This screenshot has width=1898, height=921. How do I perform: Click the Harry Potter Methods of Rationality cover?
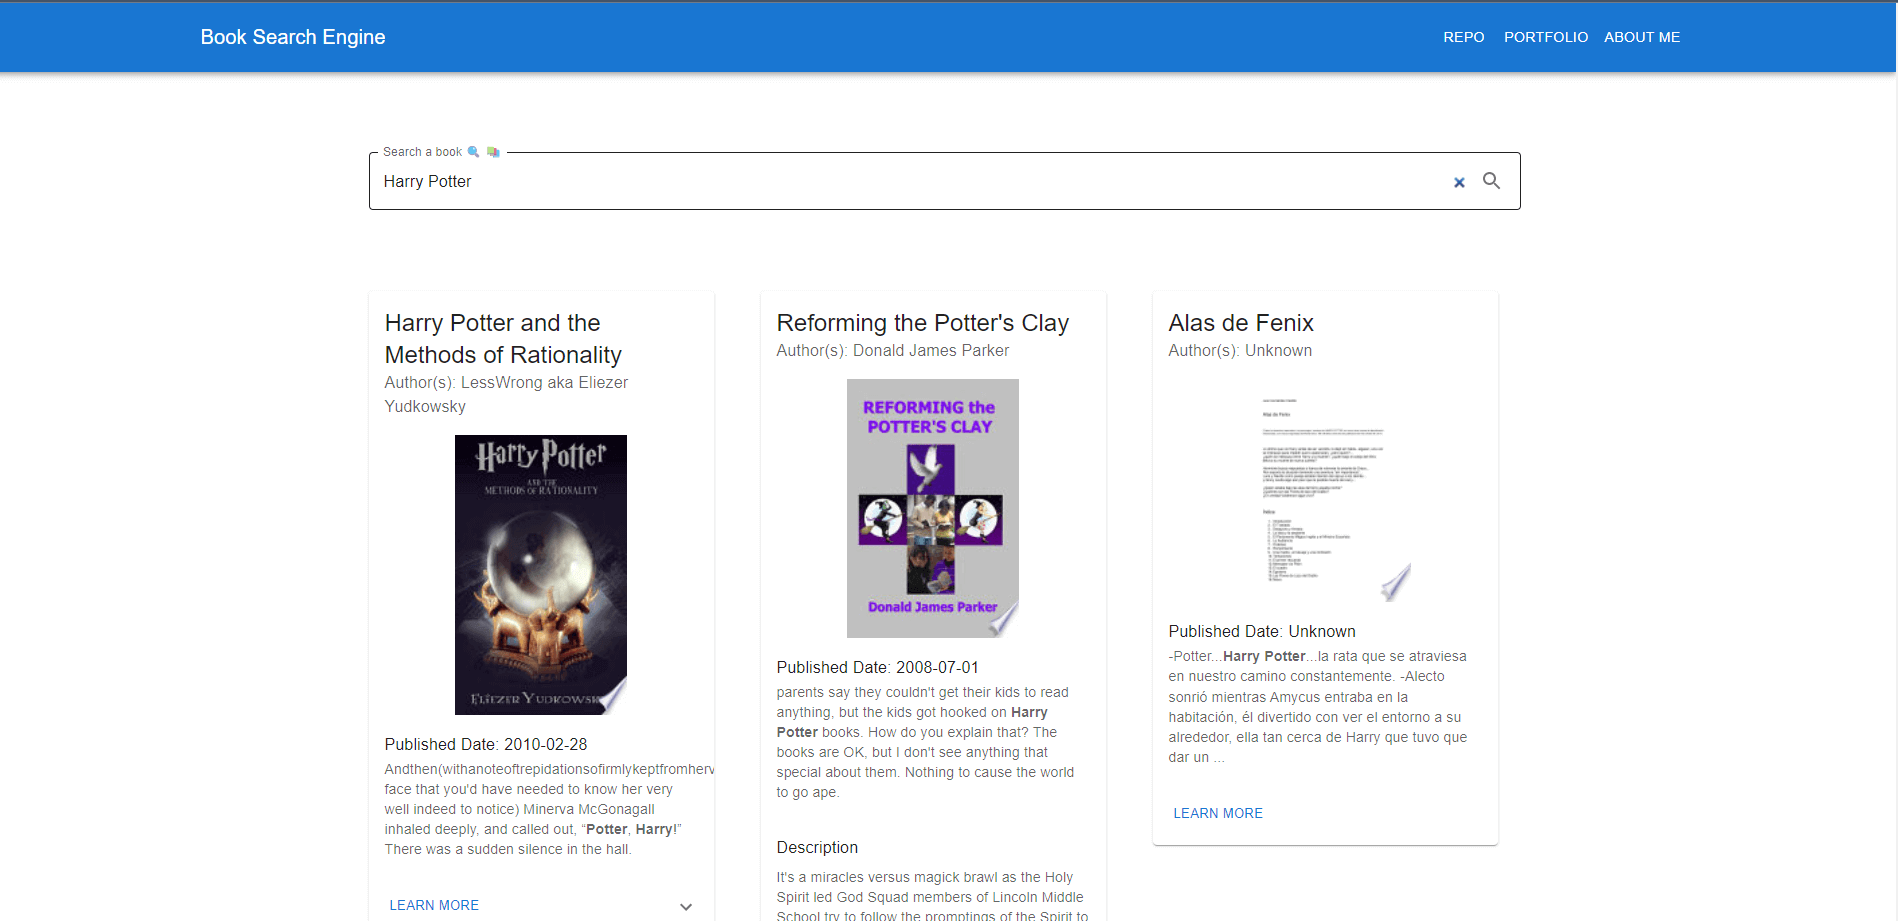point(541,575)
